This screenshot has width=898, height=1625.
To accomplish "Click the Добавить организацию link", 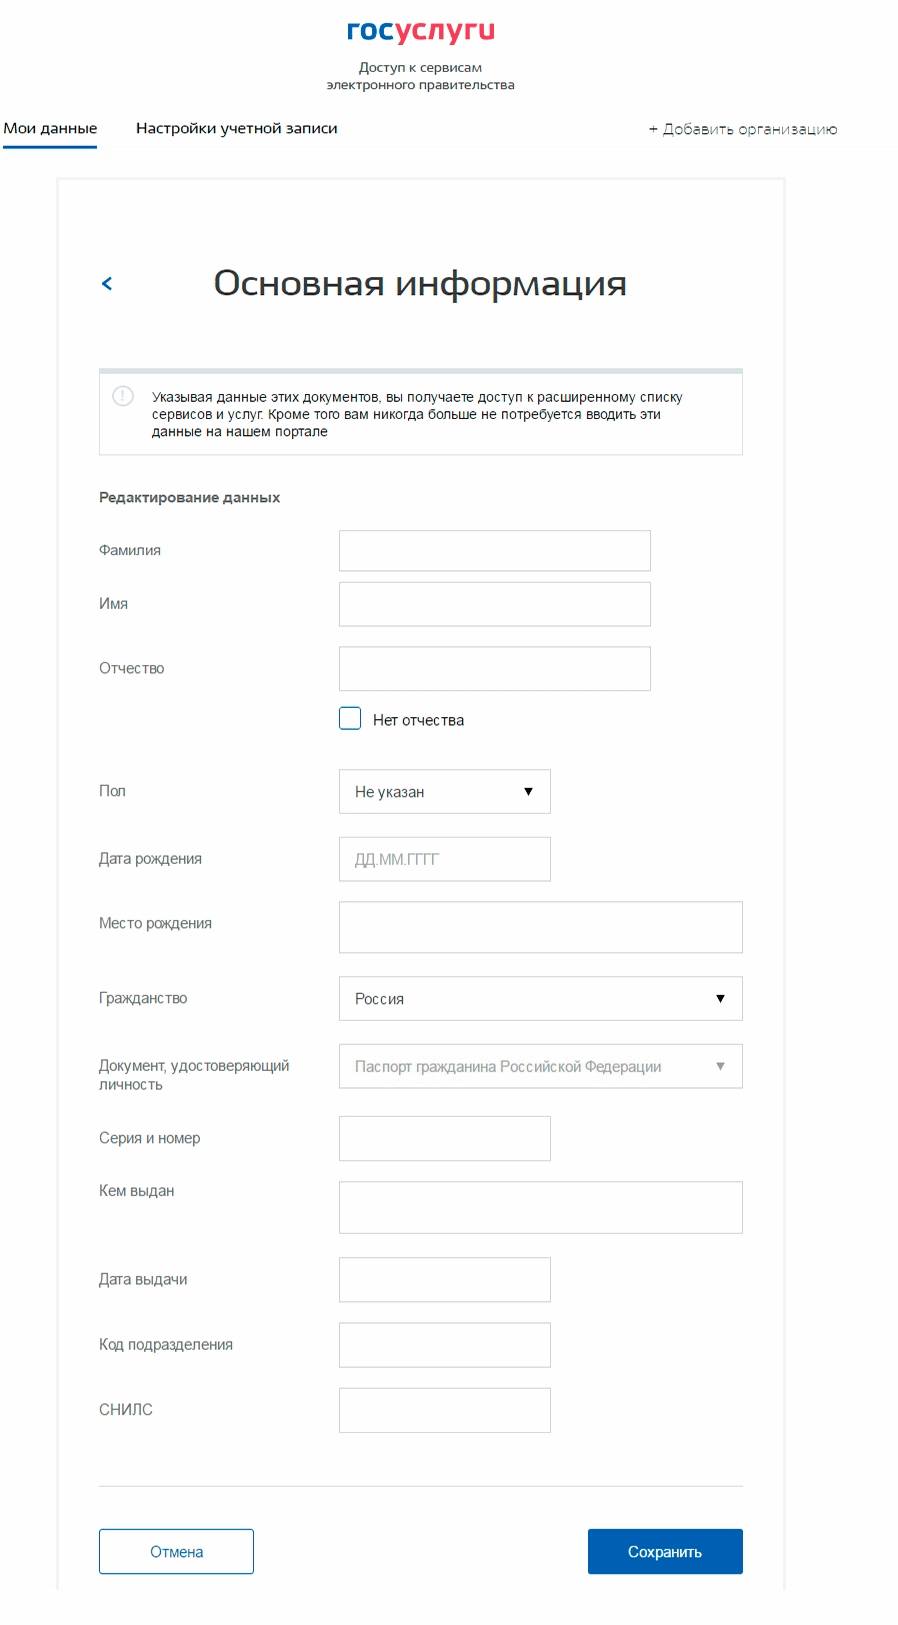I will tap(743, 129).
